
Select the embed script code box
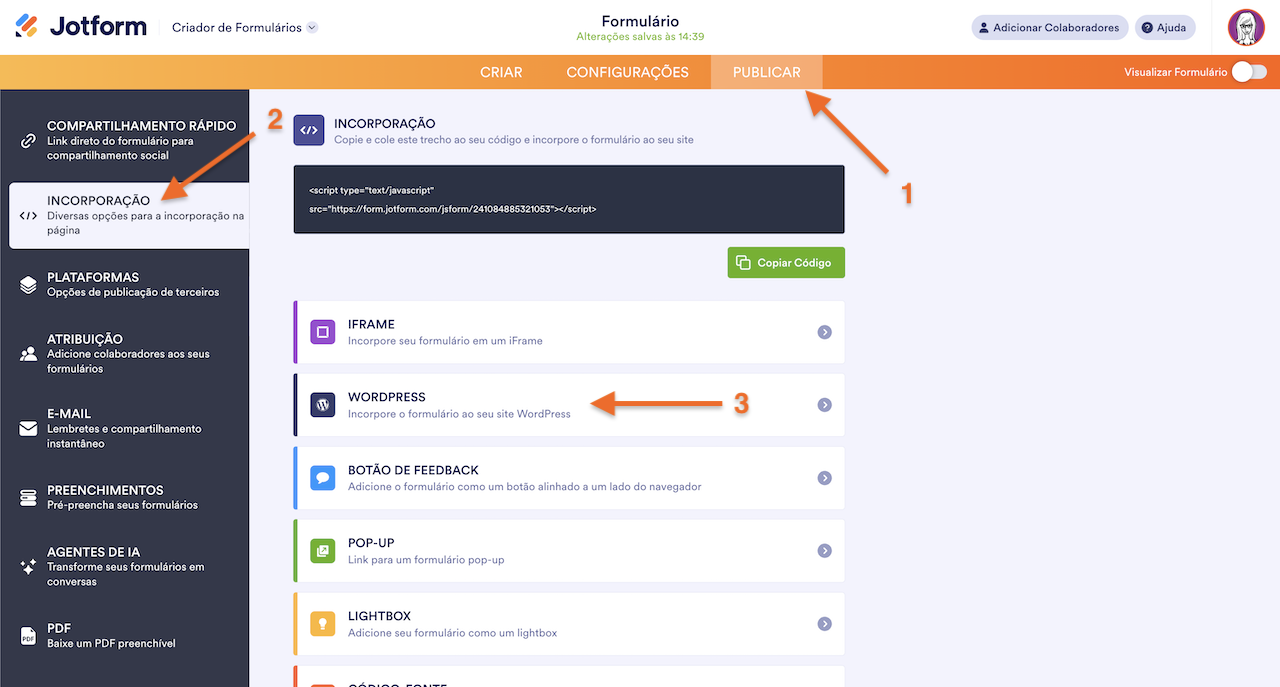pyautogui.click(x=568, y=199)
